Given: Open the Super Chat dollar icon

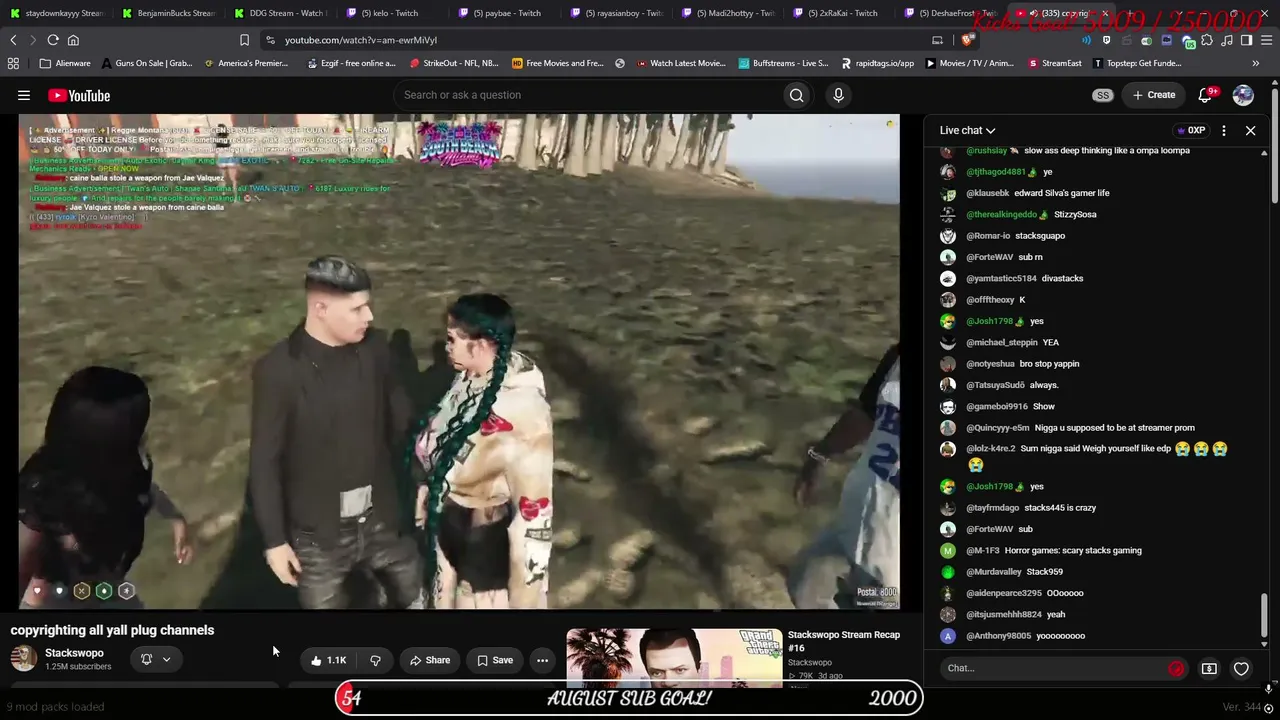Looking at the screenshot, I should 1209,668.
